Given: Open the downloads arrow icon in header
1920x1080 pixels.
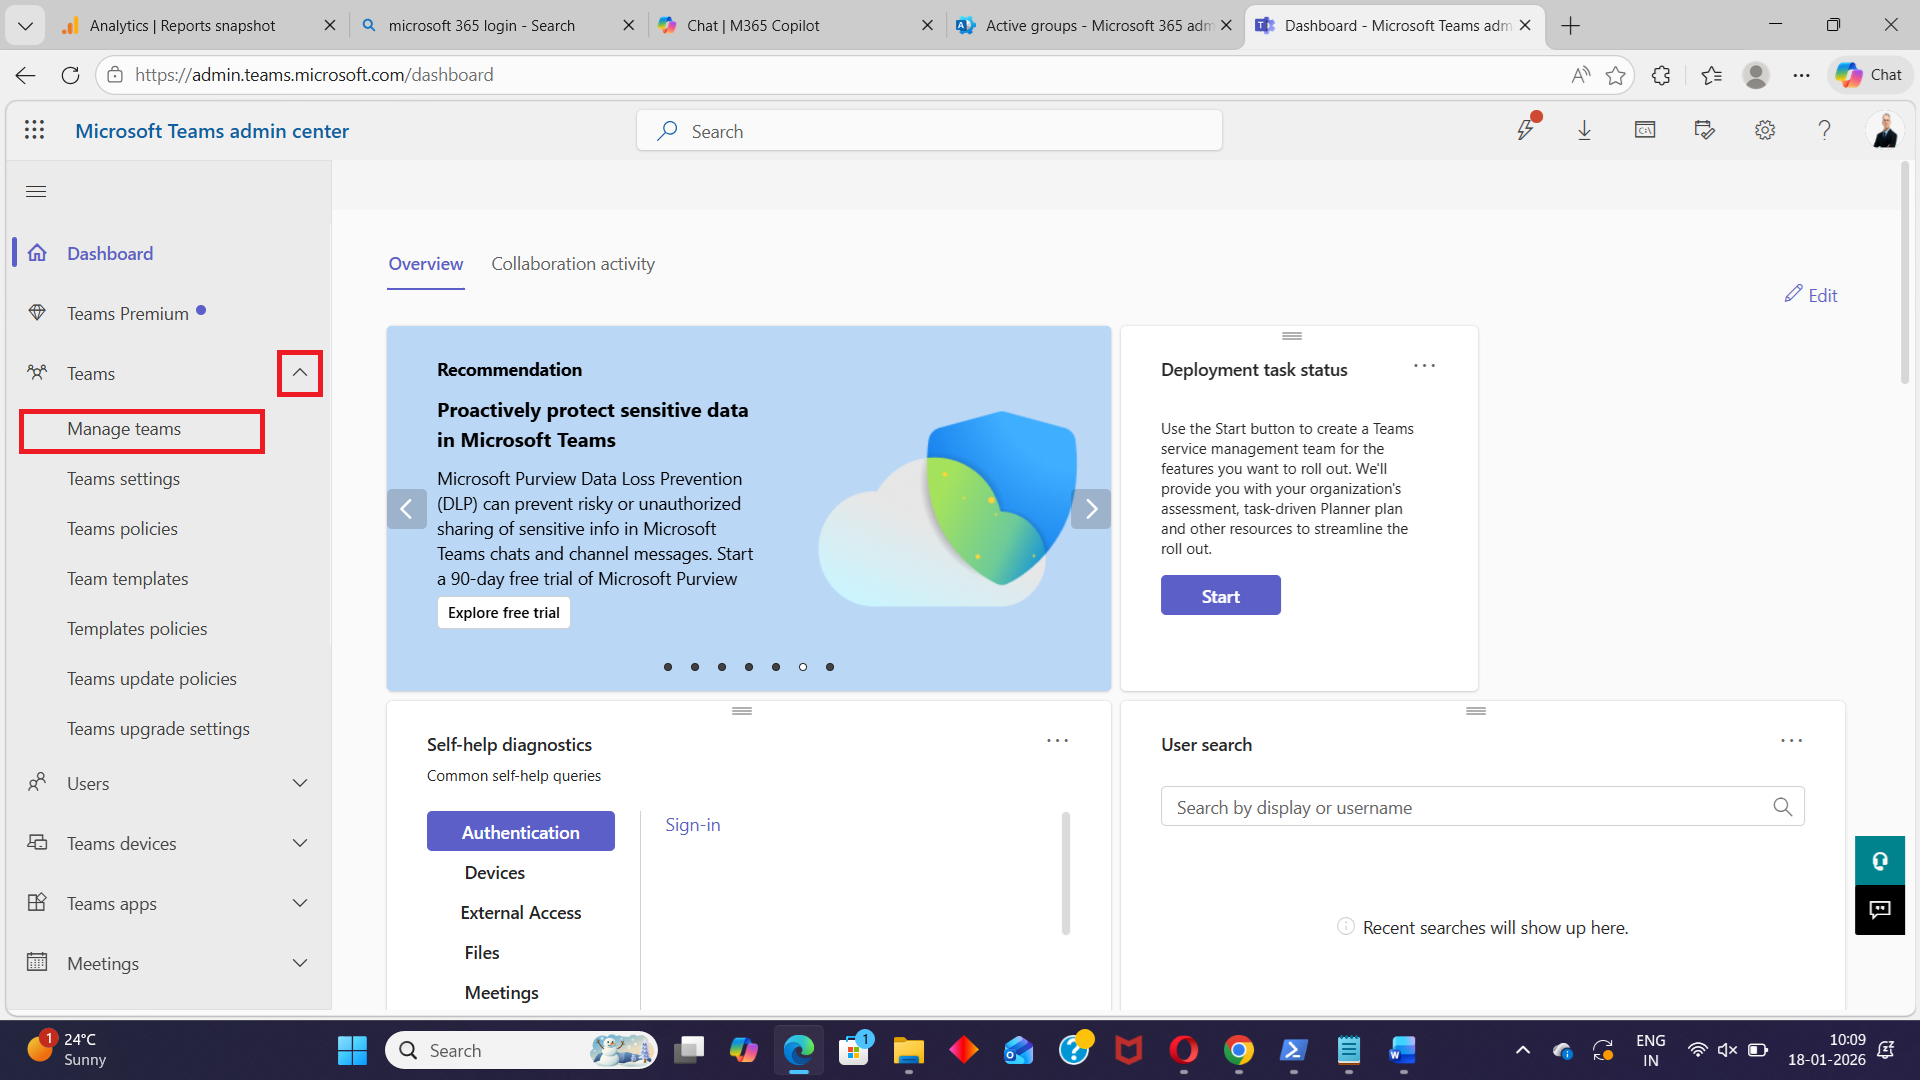Looking at the screenshot, I should click(x=1584, y=130).
